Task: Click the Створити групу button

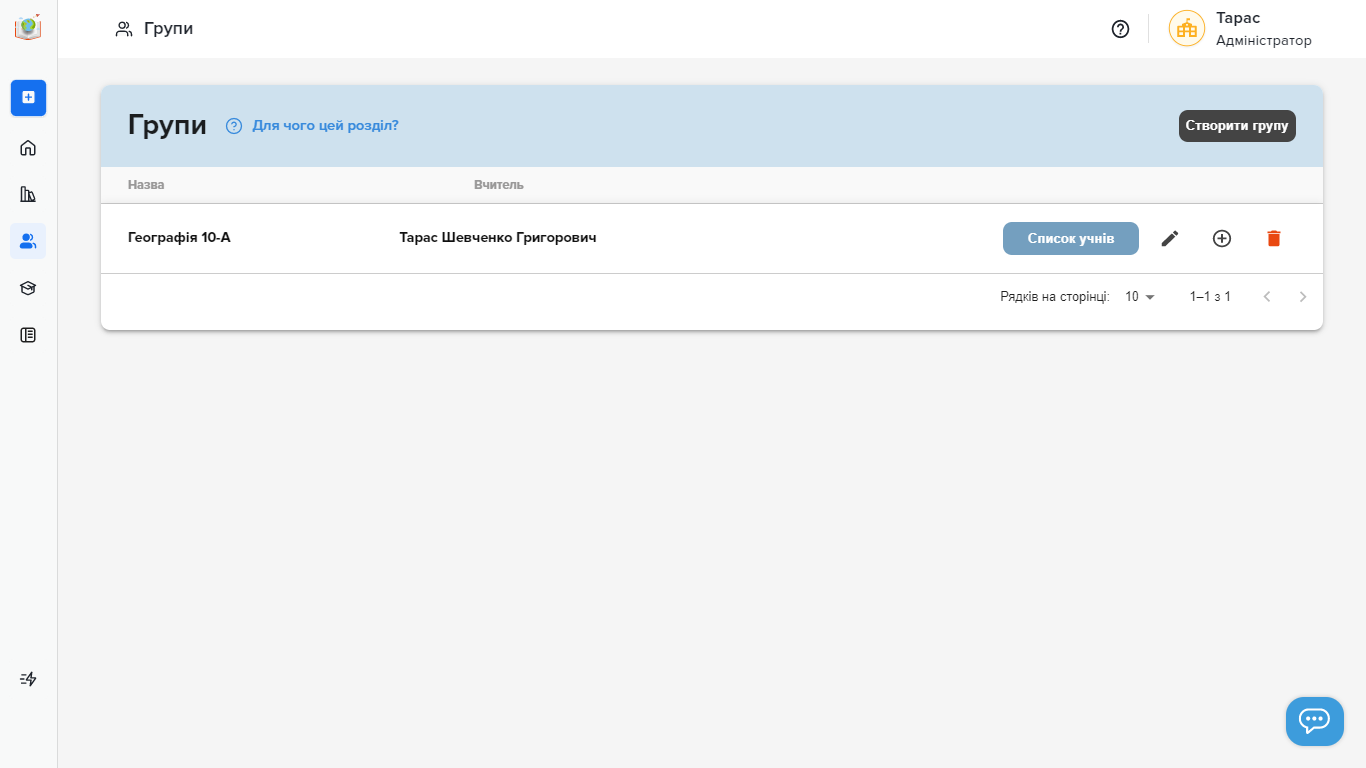Action: [x=1237, y=126]
